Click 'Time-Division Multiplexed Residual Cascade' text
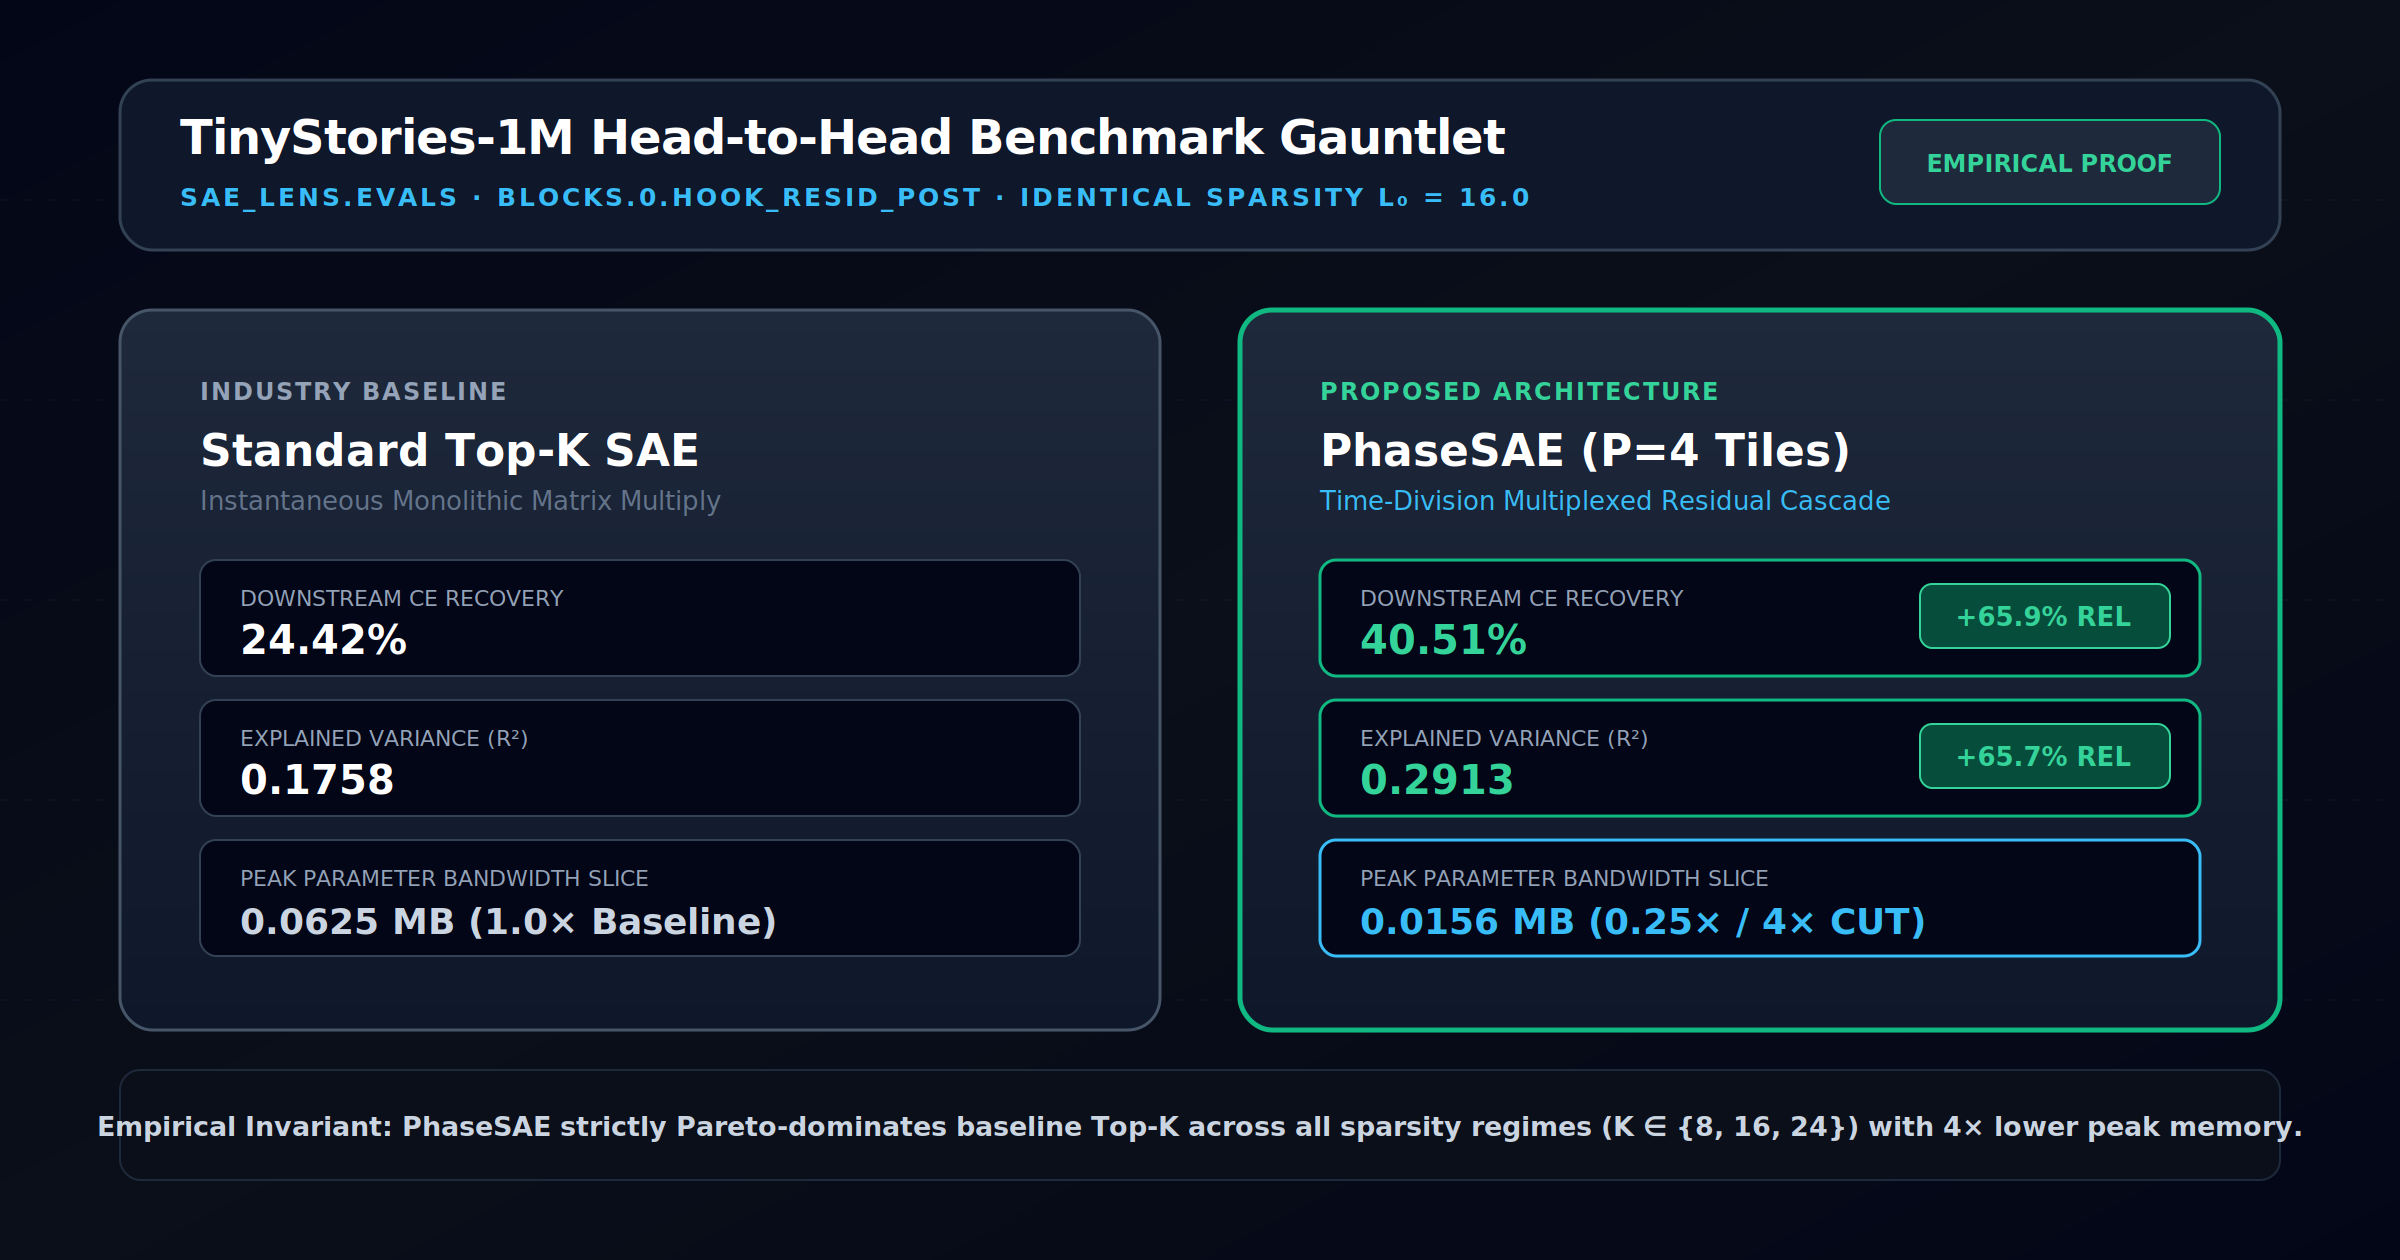 pos(1605,500)
